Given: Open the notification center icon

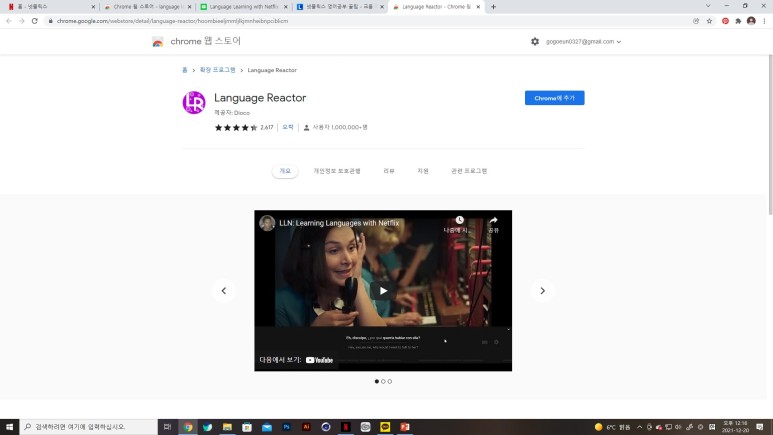Looking at the screenshot, I should [760, 427].
